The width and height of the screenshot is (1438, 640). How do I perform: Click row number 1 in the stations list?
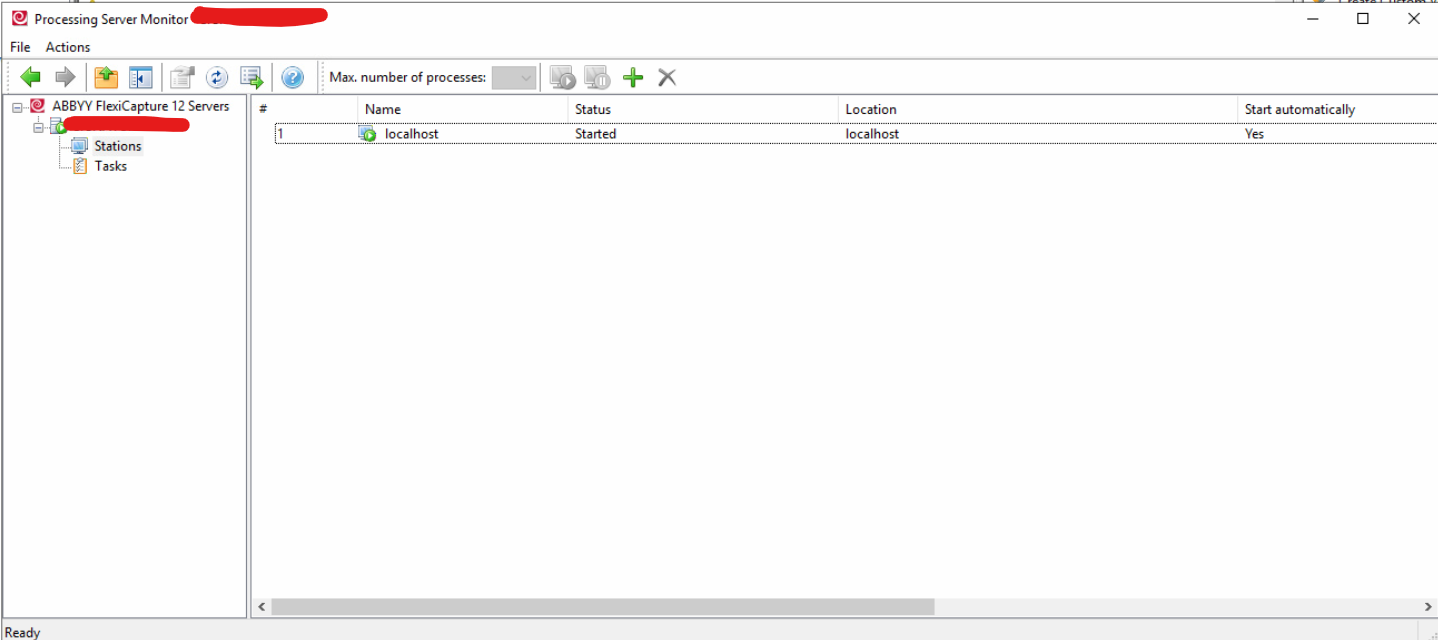281,134
